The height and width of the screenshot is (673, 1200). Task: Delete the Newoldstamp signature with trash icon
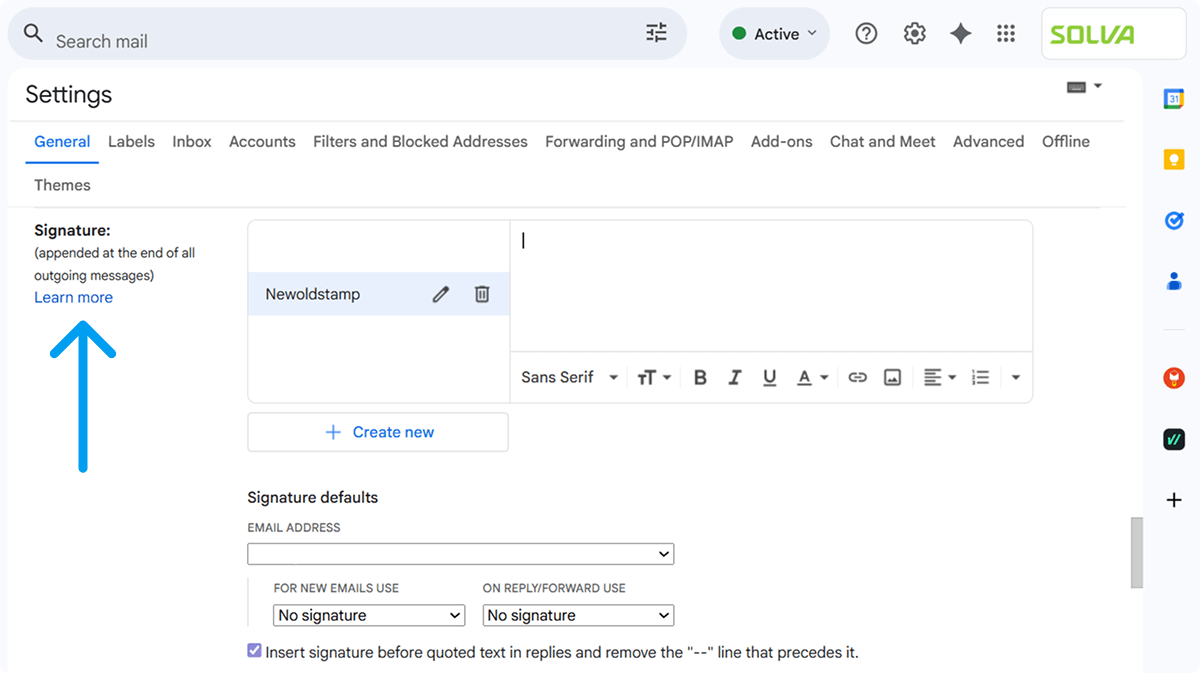pos(482,294)
